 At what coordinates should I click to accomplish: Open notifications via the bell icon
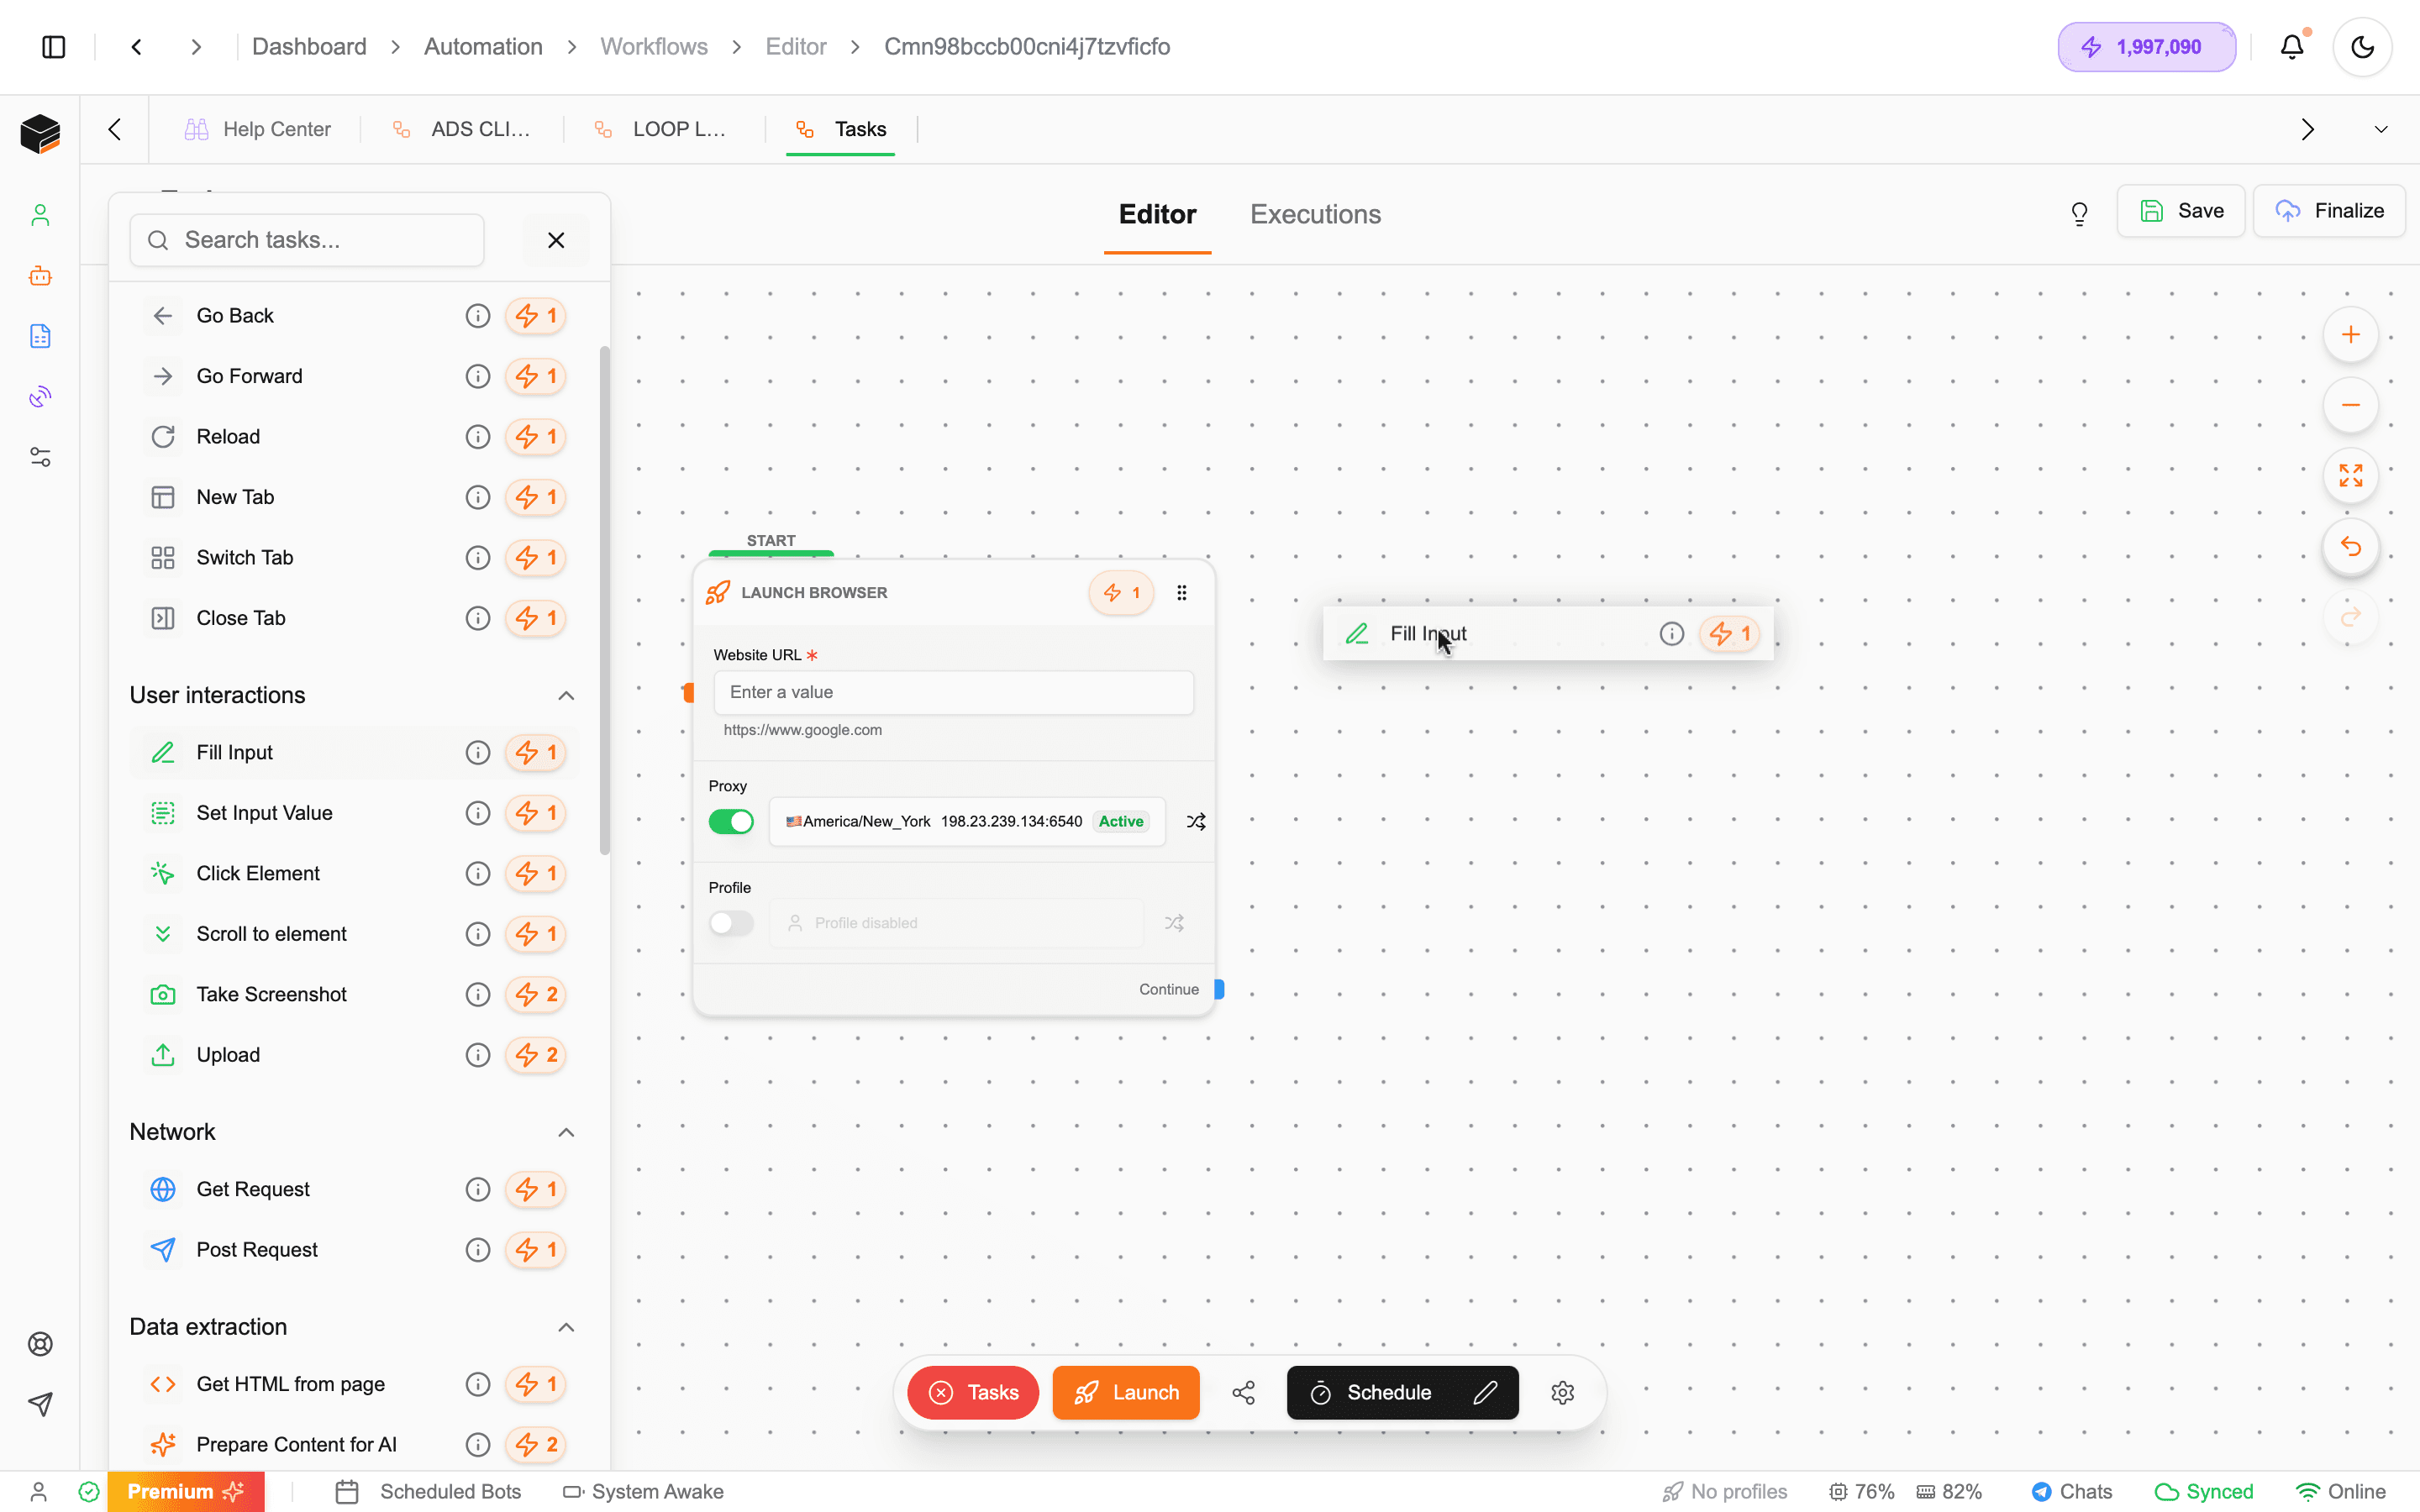pos(2292,46)
